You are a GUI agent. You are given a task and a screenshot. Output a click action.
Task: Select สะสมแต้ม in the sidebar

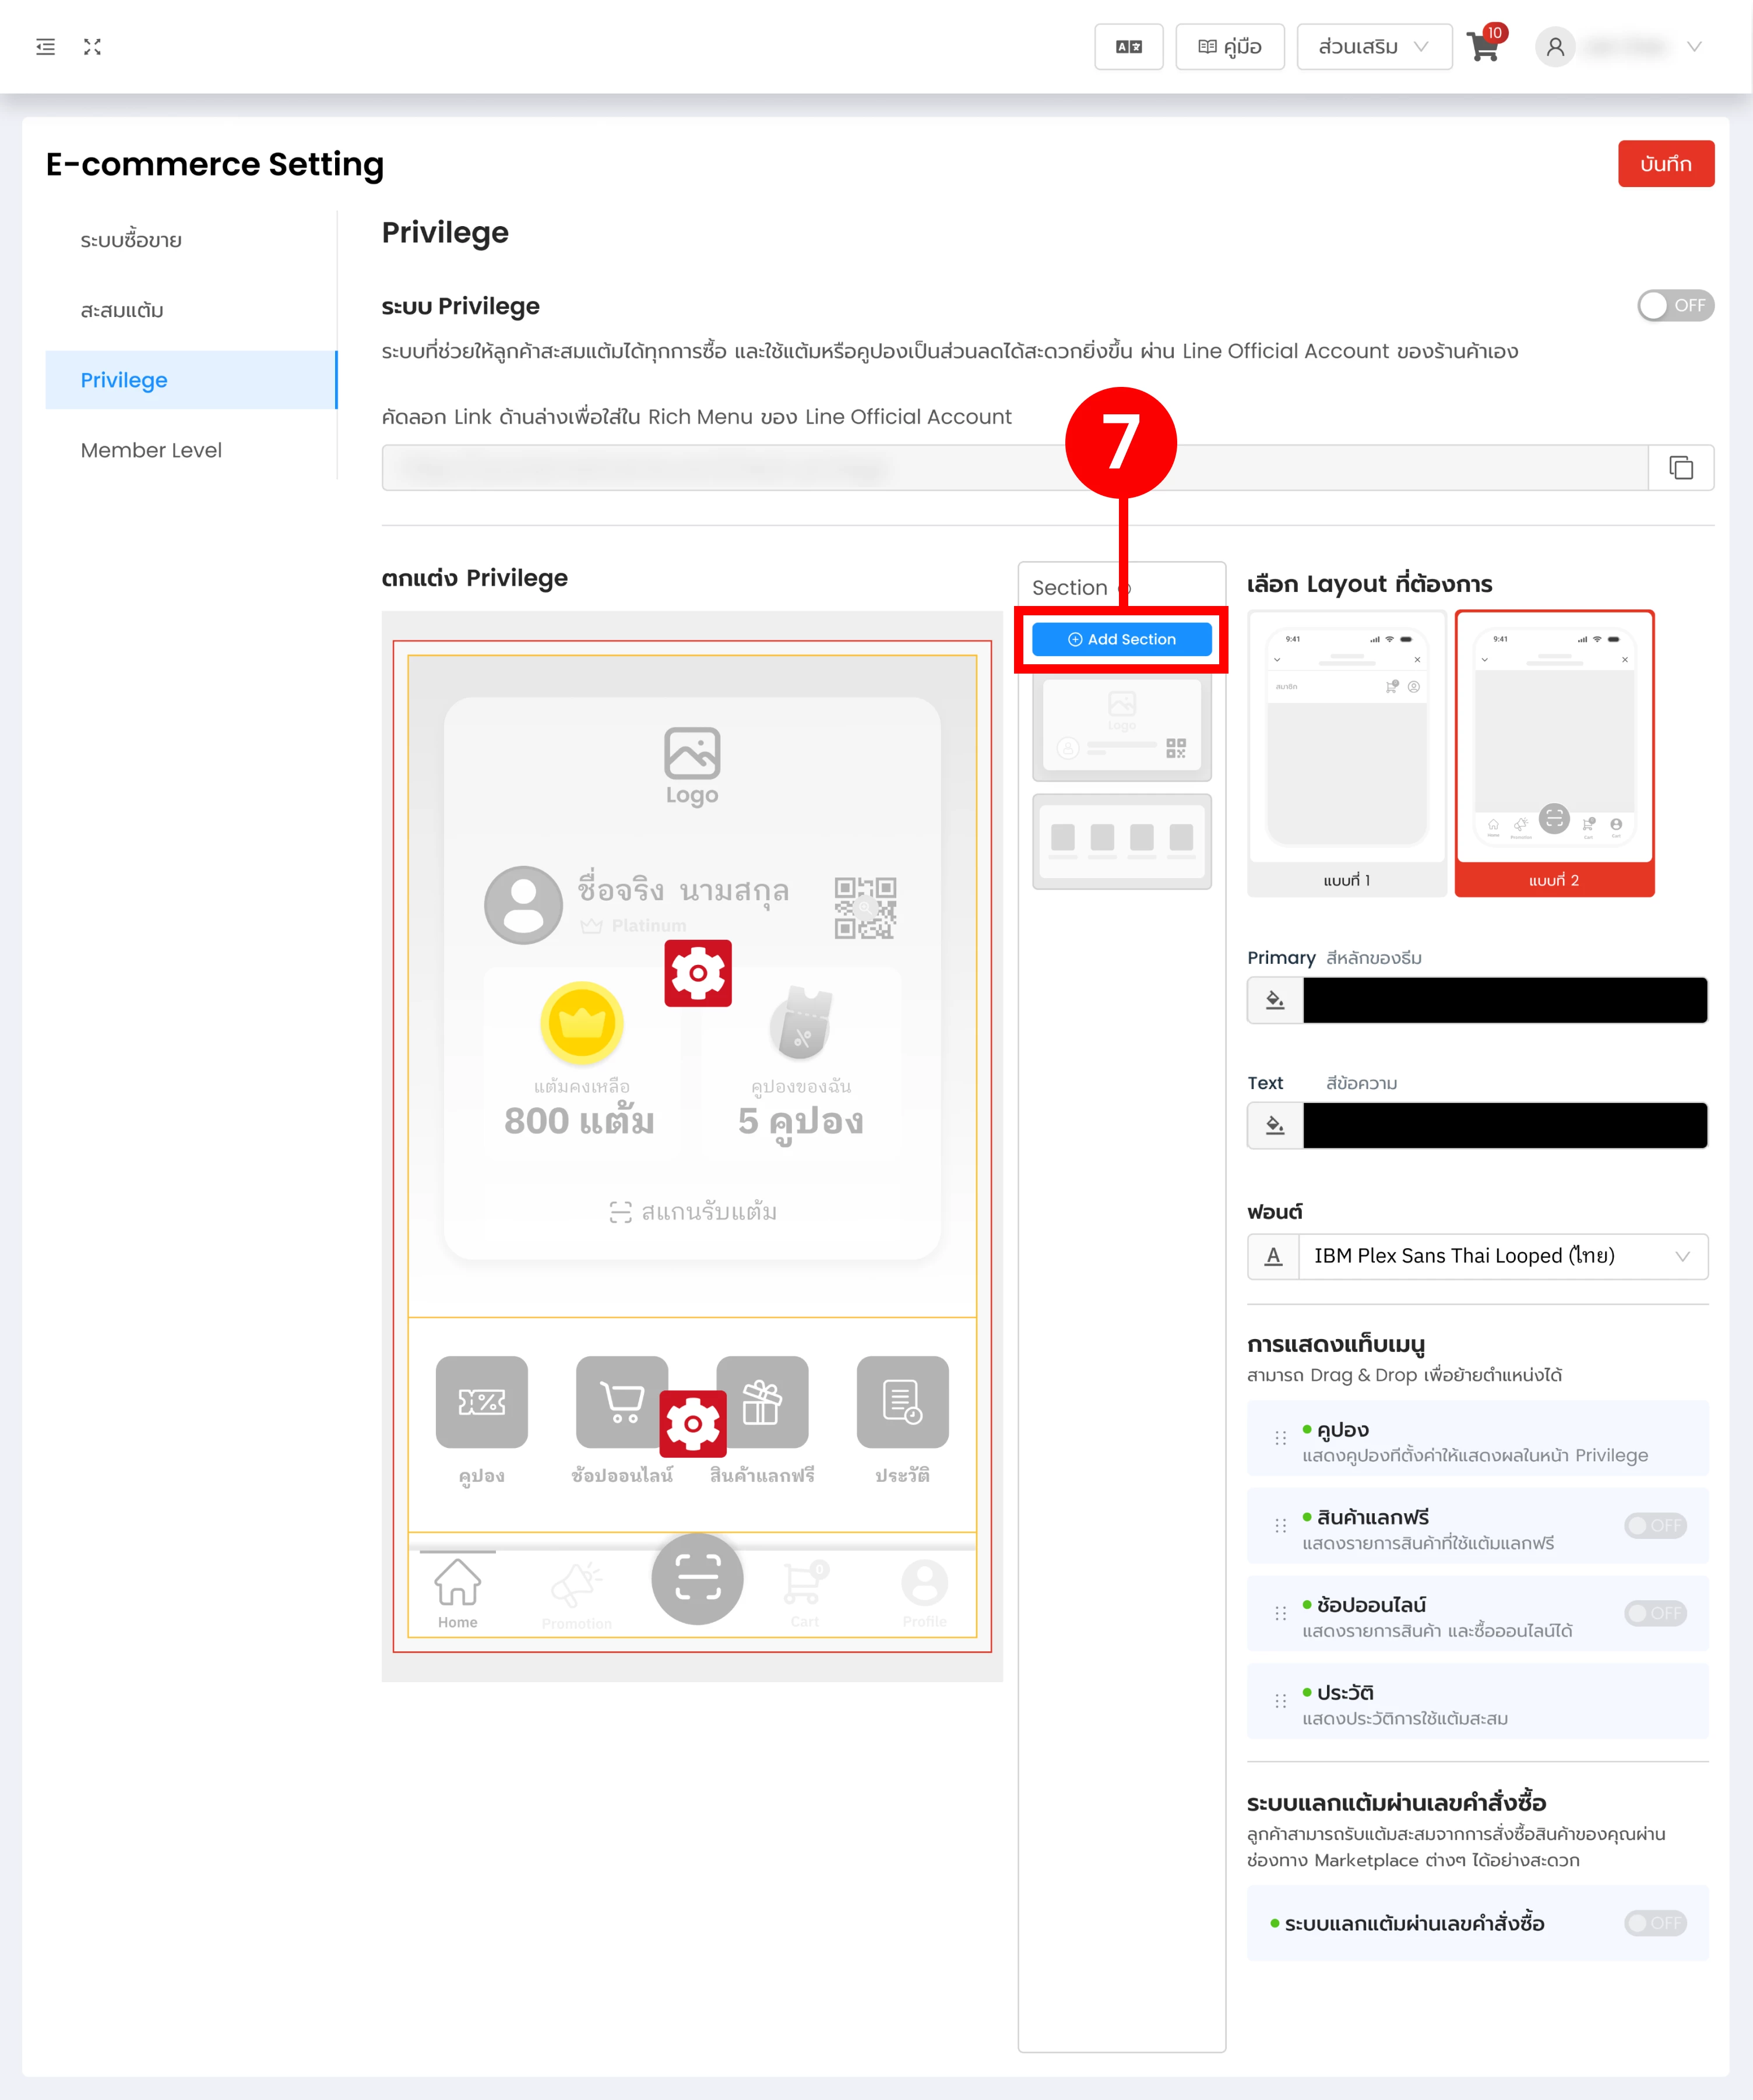pyautogui.click(x=122, y=310)
